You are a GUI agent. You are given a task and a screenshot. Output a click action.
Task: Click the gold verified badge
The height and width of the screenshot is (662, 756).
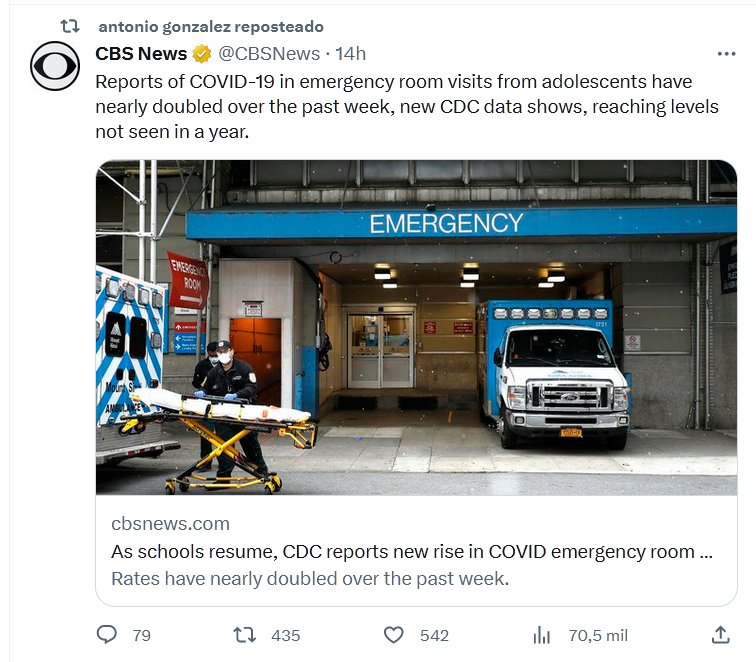[202, 54]
